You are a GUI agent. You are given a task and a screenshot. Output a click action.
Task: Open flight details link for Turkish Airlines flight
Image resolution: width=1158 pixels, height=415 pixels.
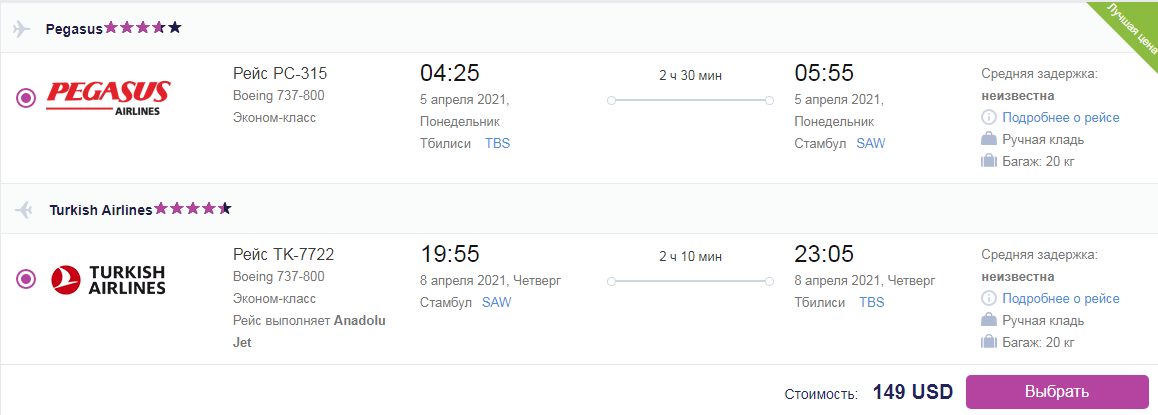(x=1061, y=298)
